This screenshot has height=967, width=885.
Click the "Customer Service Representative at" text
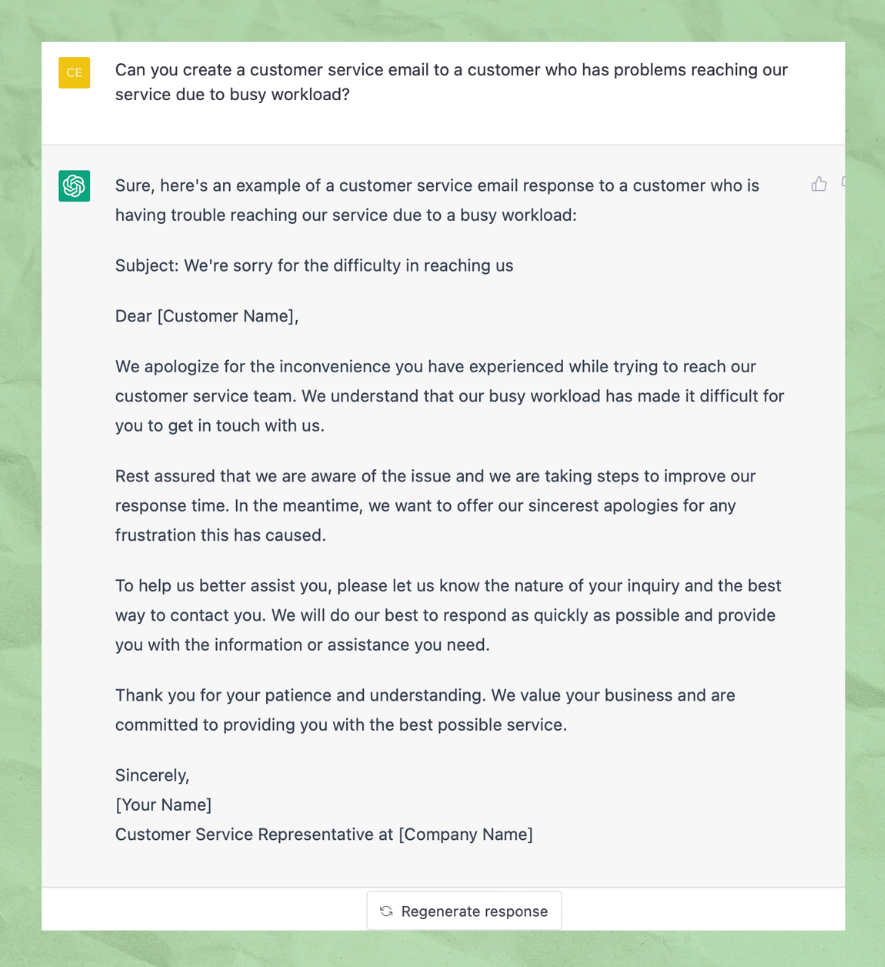click(254, 834)
